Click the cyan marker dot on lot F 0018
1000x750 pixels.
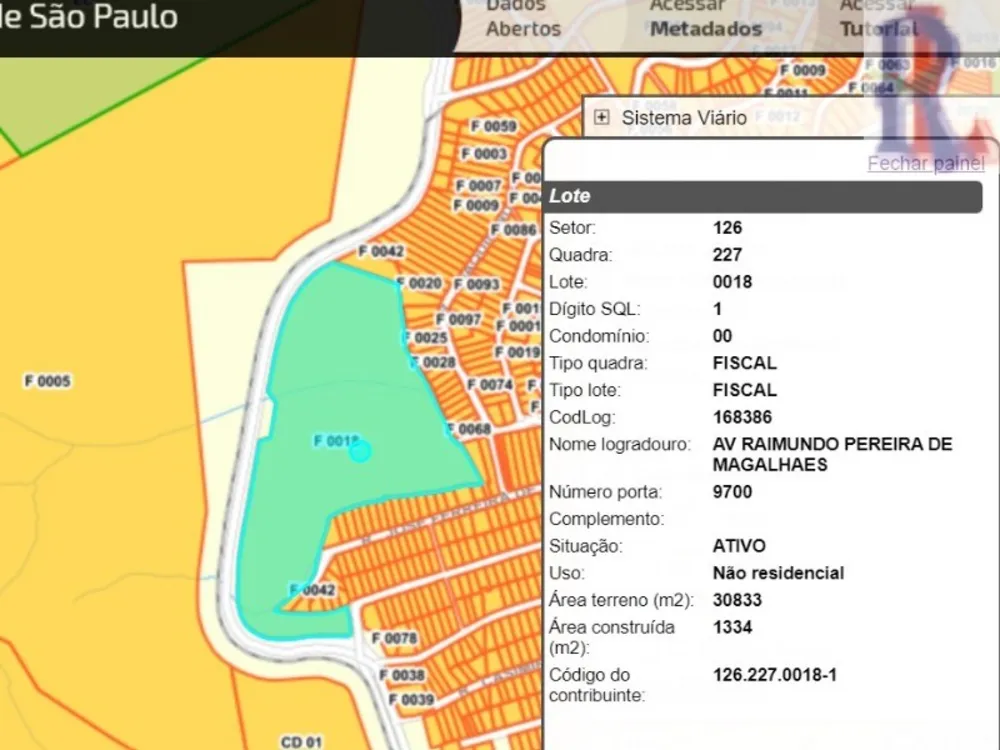[x=360, y=452]
